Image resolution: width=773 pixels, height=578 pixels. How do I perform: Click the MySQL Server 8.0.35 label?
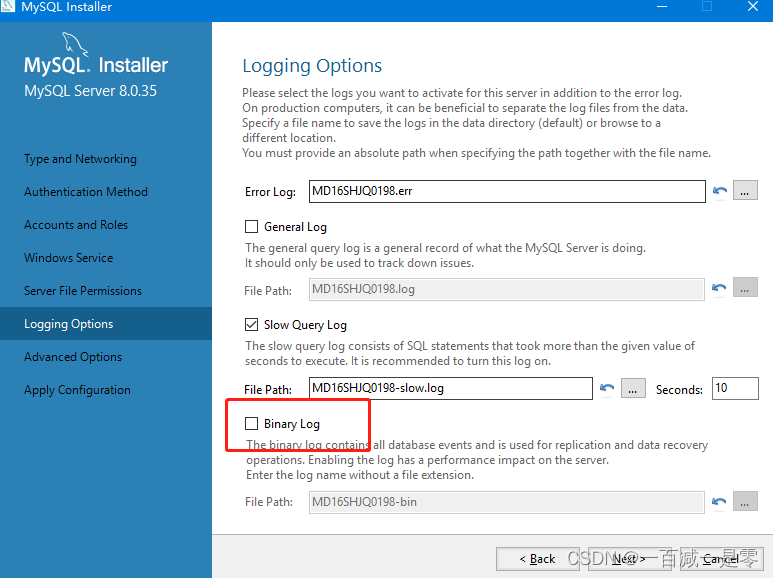pyautogui.click(x=91, y=91)
